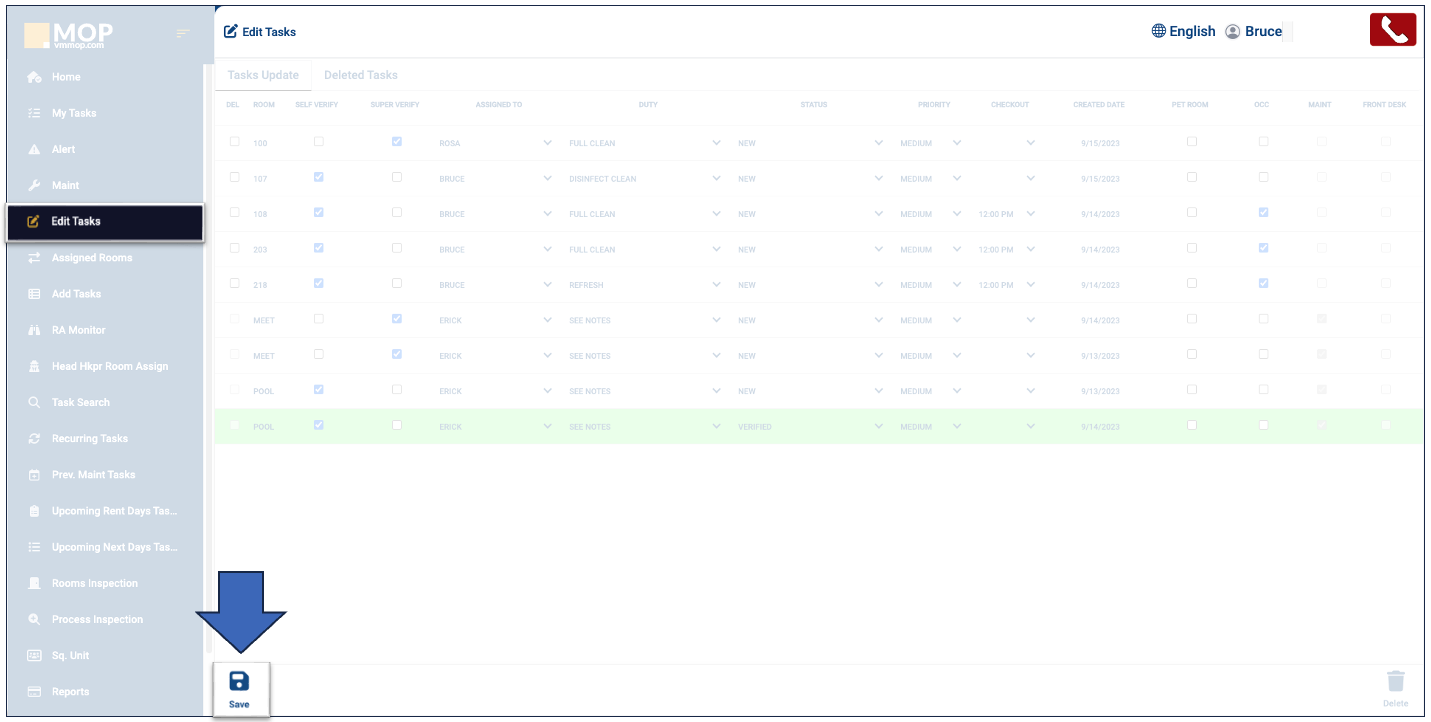This screenshot has height=722, width=1431.
Task: Check the Del checkbox for room 203
Action: click(x=235, y=248)
